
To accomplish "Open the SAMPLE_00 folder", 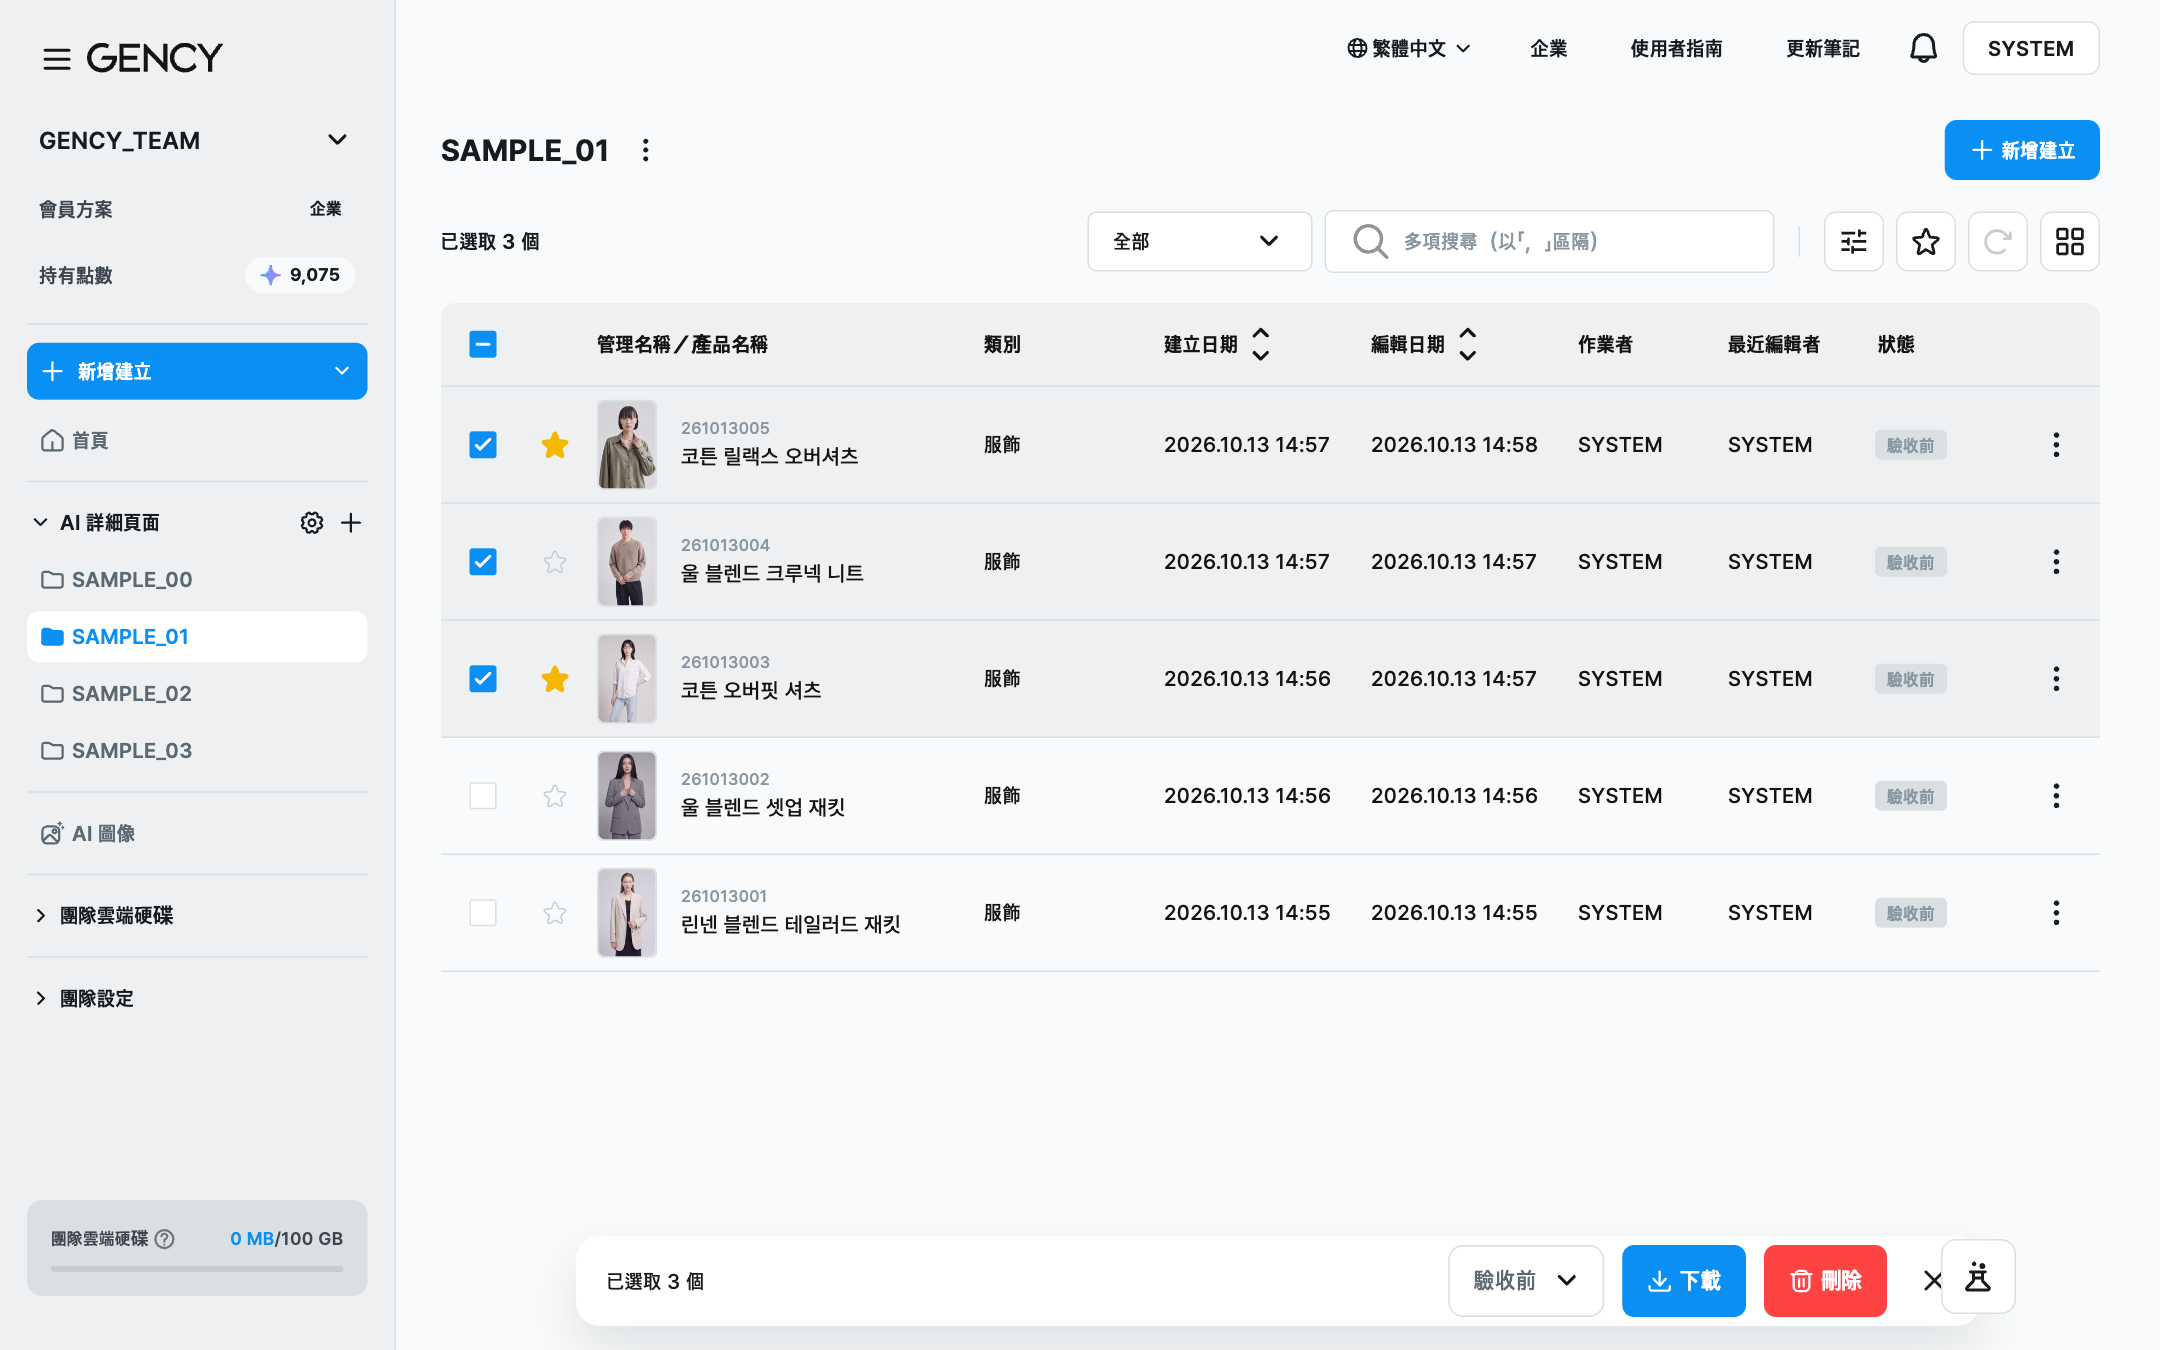I will 197,580.
